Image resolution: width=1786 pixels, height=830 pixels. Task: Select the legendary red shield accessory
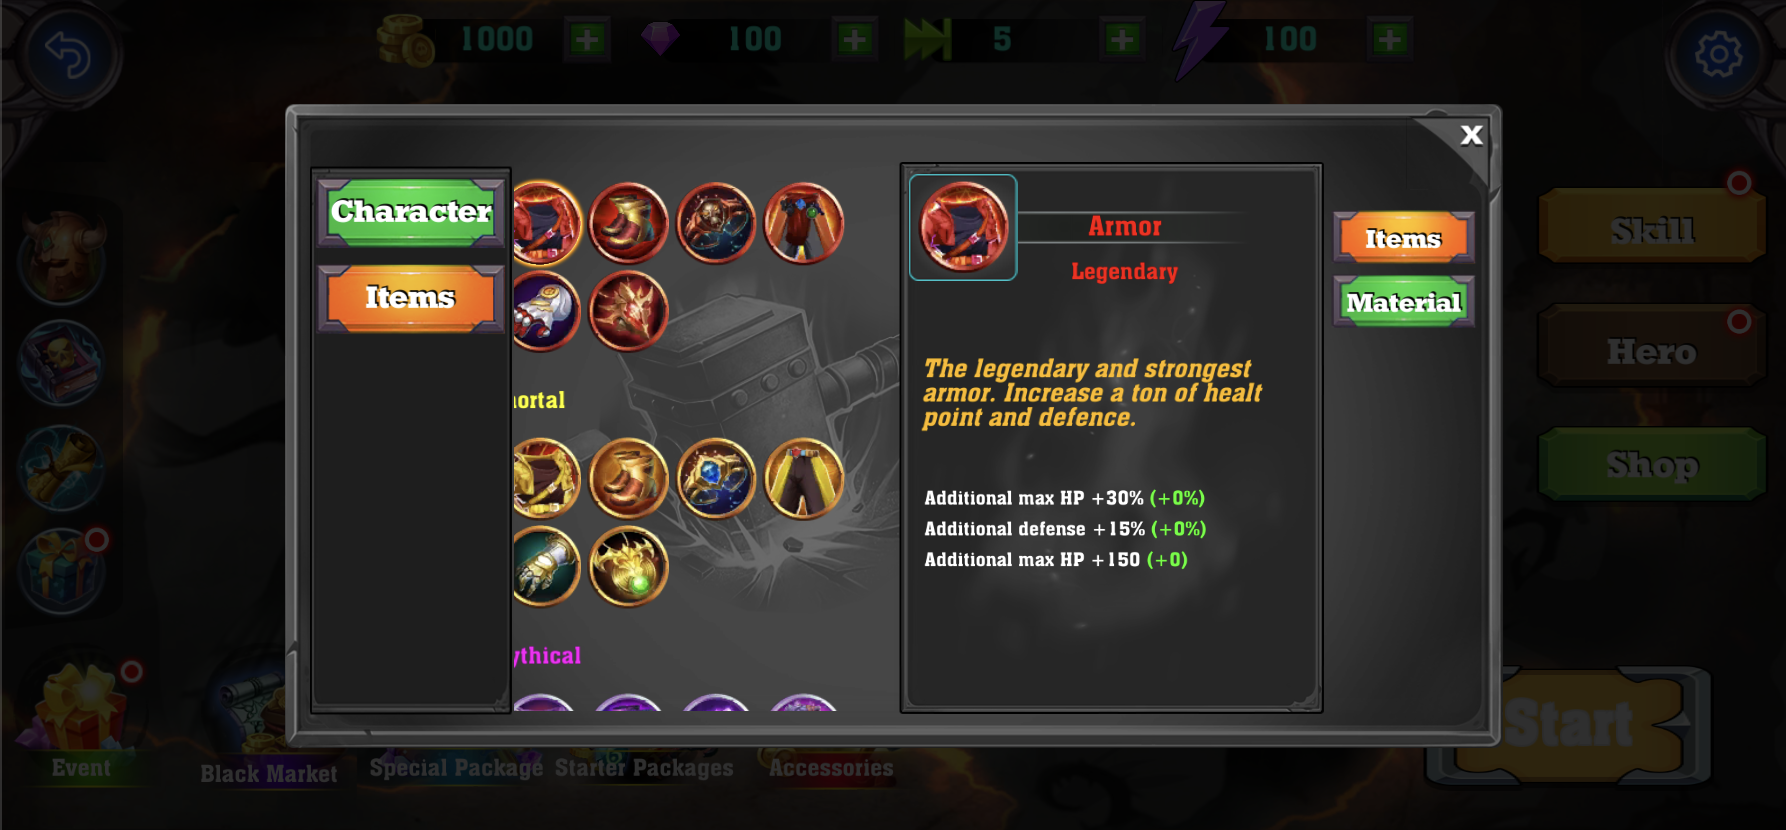click(716, 222)
